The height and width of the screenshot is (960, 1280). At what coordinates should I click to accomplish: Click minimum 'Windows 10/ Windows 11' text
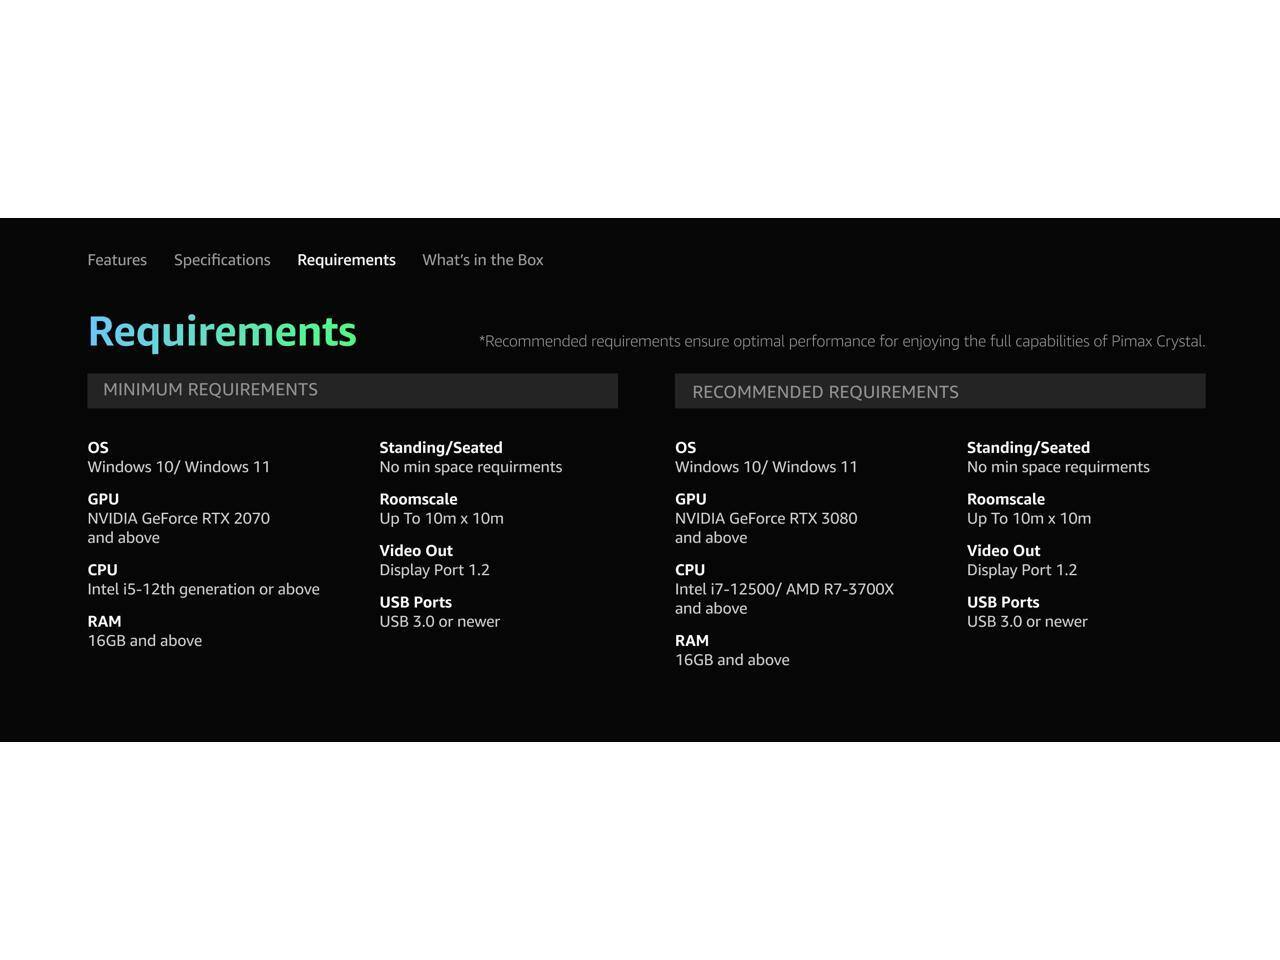pos(178,467)
